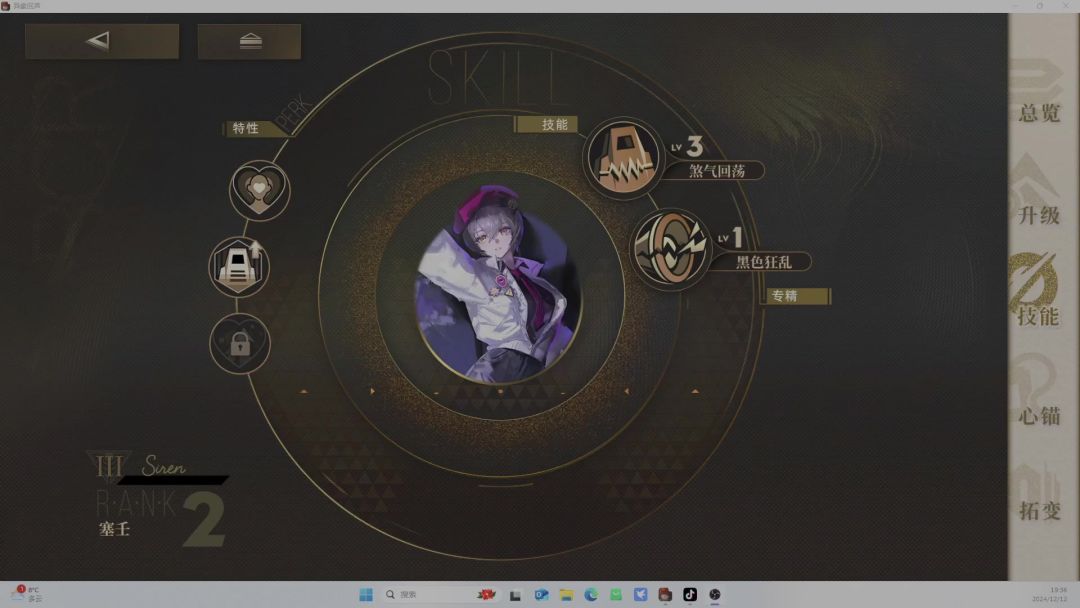This screenshot has height=608, width=1080.
Task: Select the 煞气回荡 skill icon
Action: tap(623, 158)
